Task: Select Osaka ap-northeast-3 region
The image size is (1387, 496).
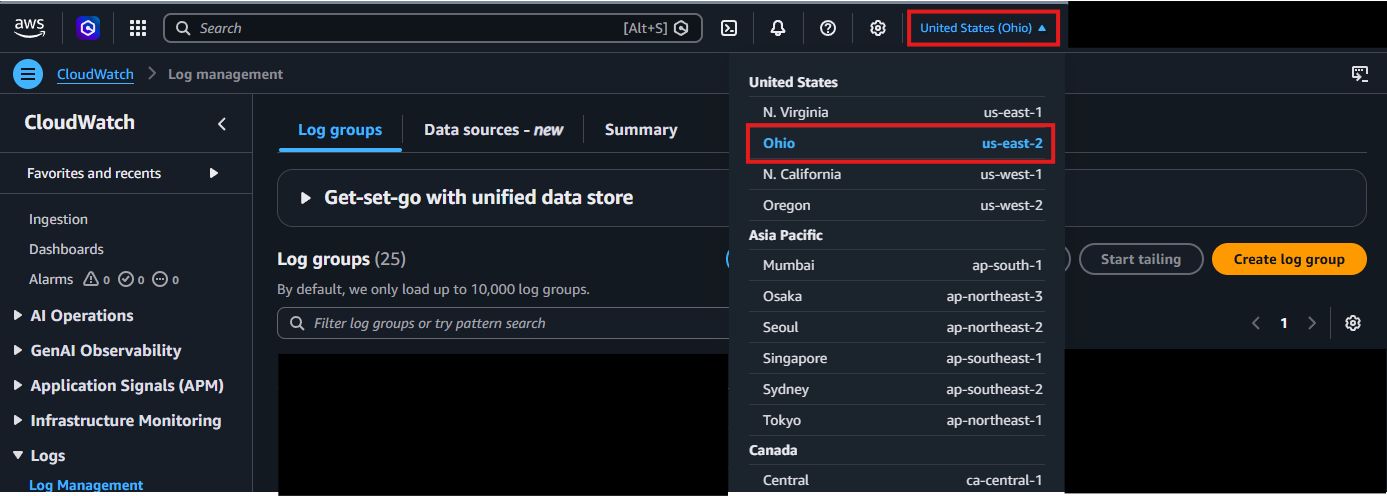Action: [x=897, y=296]
